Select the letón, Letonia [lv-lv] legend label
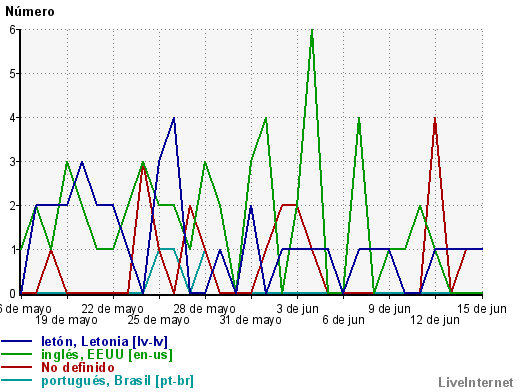The height and width of the screenshot is (392, 520). click(104, 342)
